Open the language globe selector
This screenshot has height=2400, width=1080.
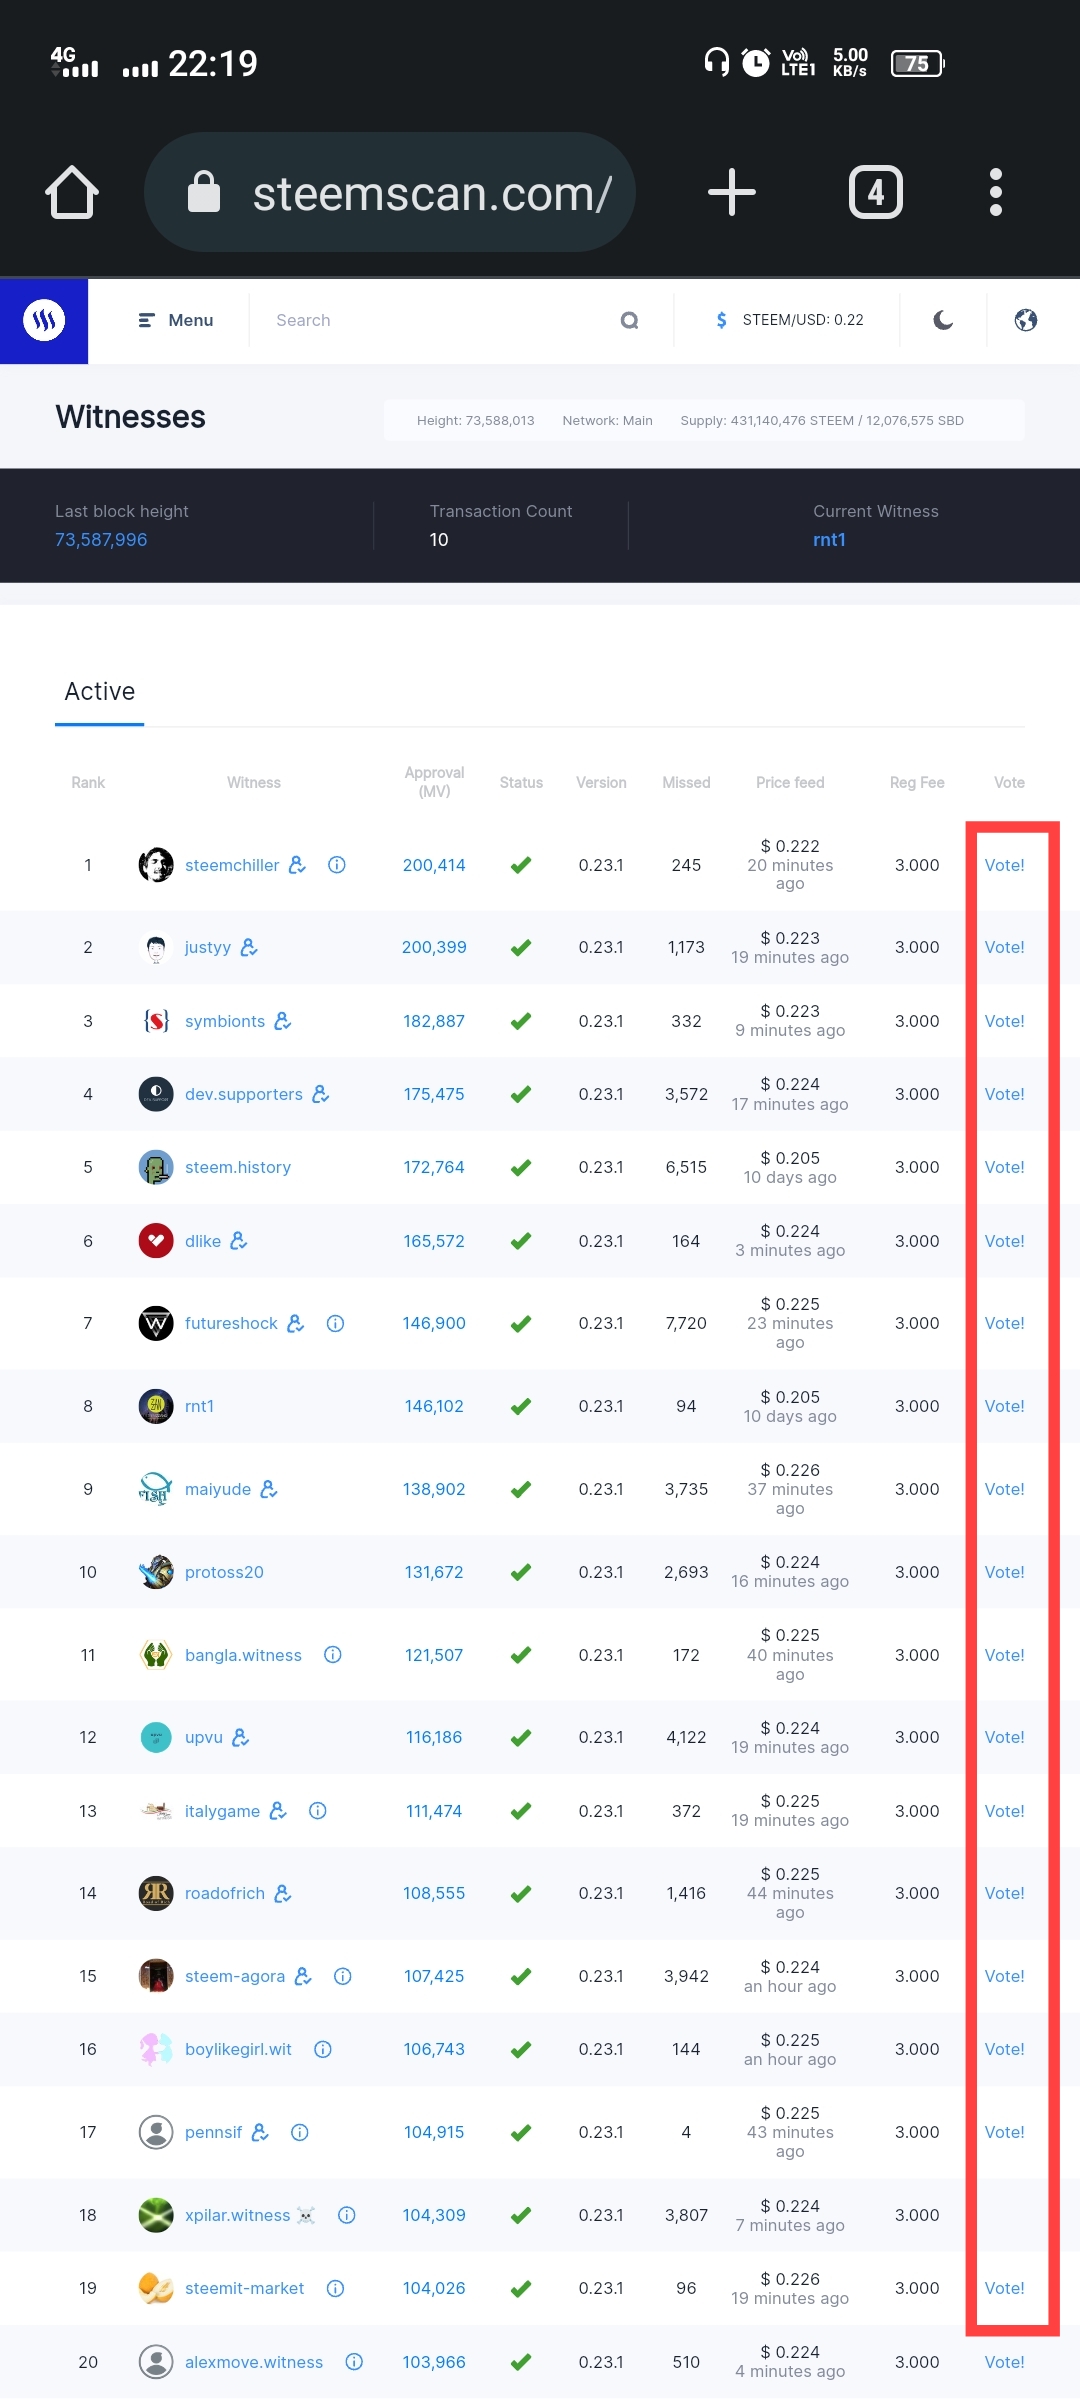[1025, 320]
